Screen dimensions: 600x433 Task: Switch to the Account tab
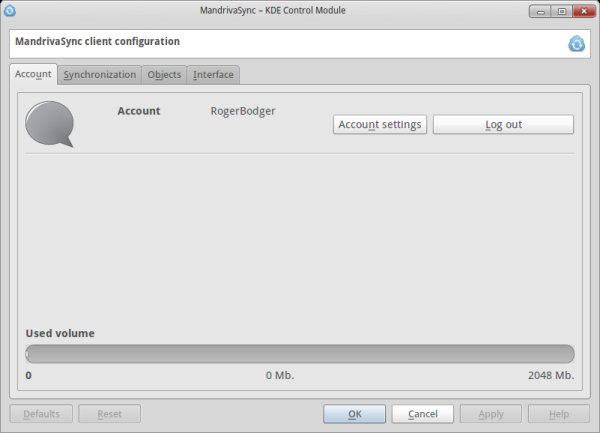tap(33, 74)
